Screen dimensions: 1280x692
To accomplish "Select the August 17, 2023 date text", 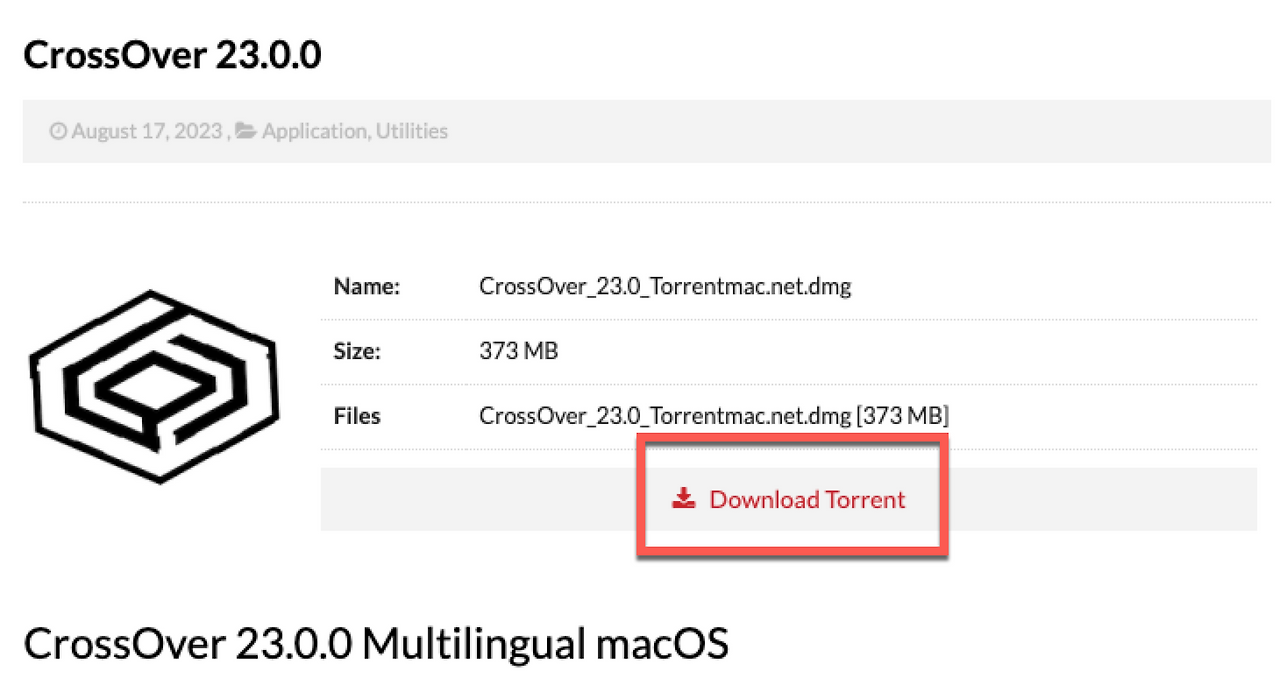I will [x=147, y=131].
